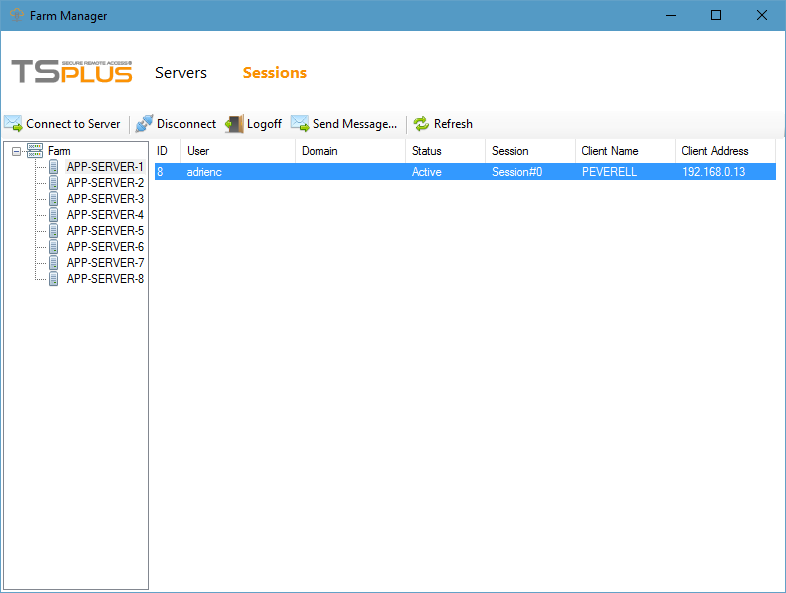786x593 pixels.
Task: Click the Send Message... button label
Action: (x=355, y=124)
